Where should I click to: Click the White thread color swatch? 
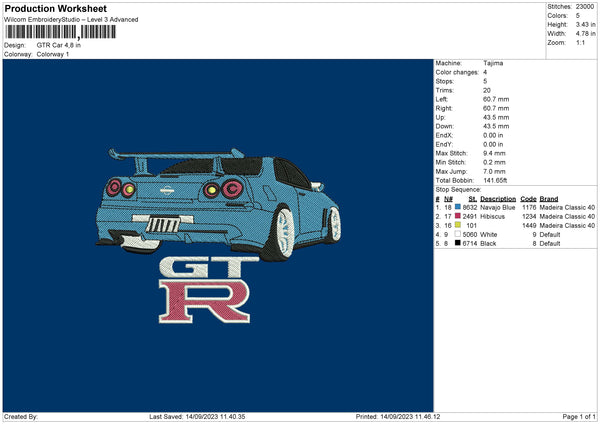click(458, 234)
